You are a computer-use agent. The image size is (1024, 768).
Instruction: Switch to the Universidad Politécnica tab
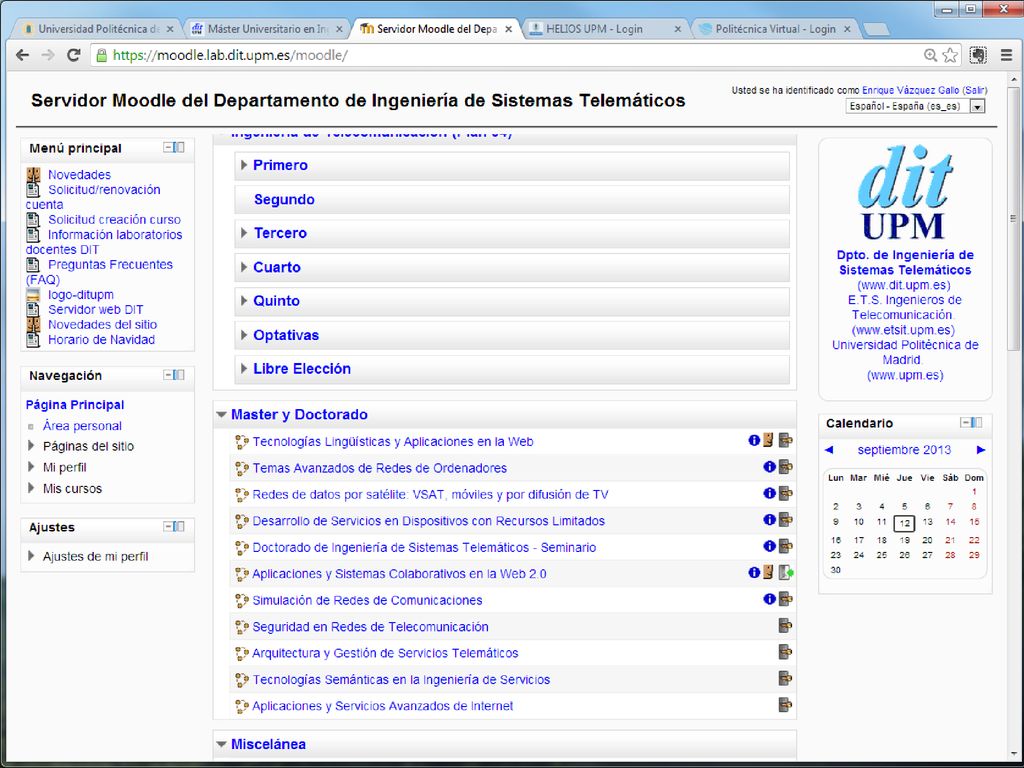98,29
